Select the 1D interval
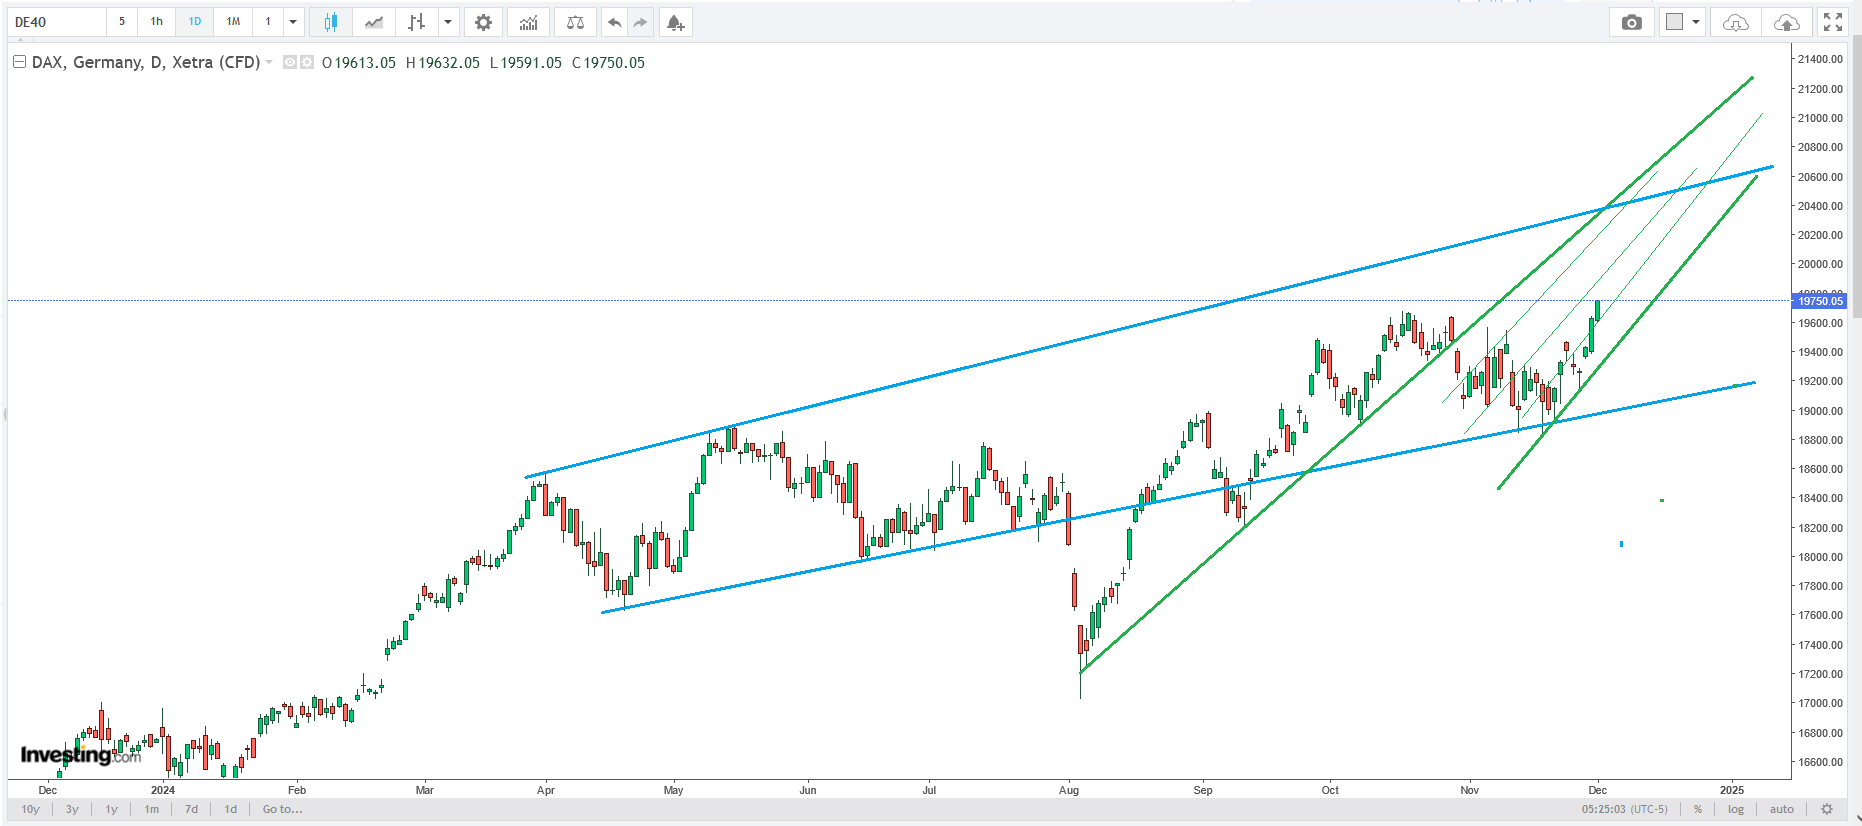Screen dimensions: 1862x826 (x=195, y=22)
